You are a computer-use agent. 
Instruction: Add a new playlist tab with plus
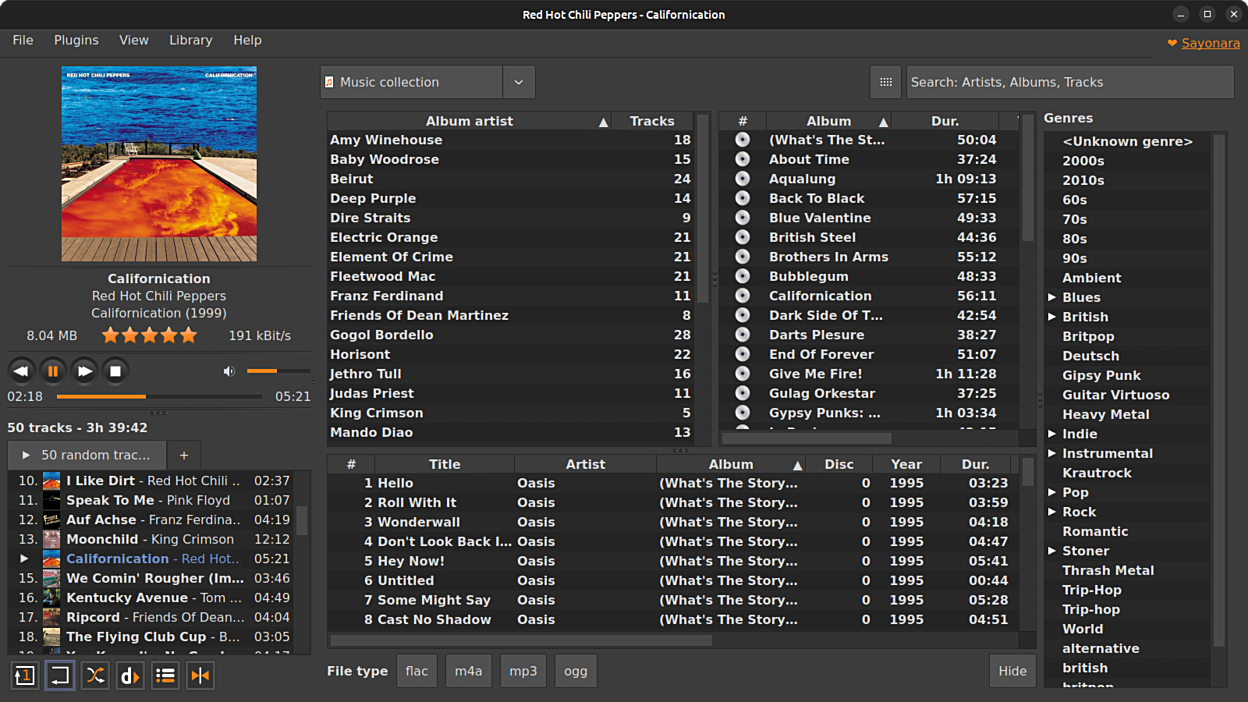pos(183,455)
